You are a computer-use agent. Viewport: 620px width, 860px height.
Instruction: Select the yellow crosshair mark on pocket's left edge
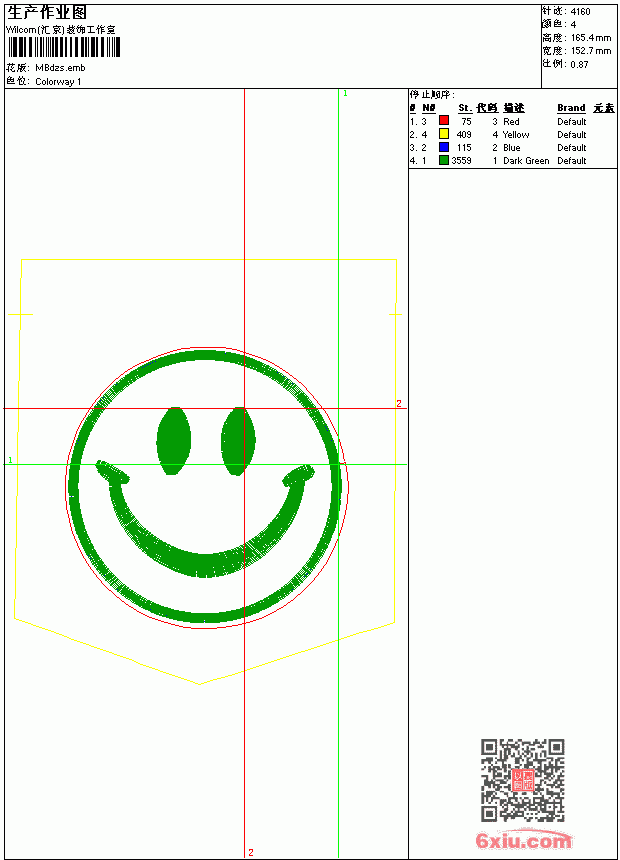tap(20, 314)
